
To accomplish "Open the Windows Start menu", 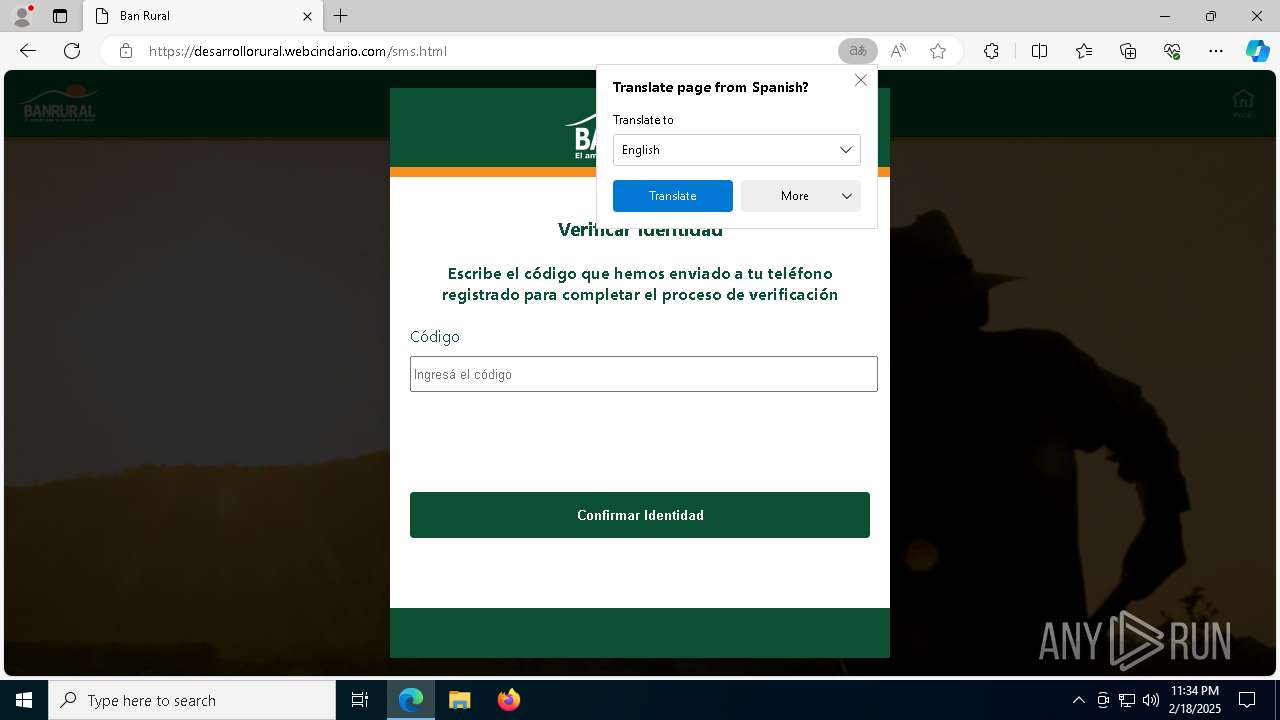I will (x=24, y=700).
